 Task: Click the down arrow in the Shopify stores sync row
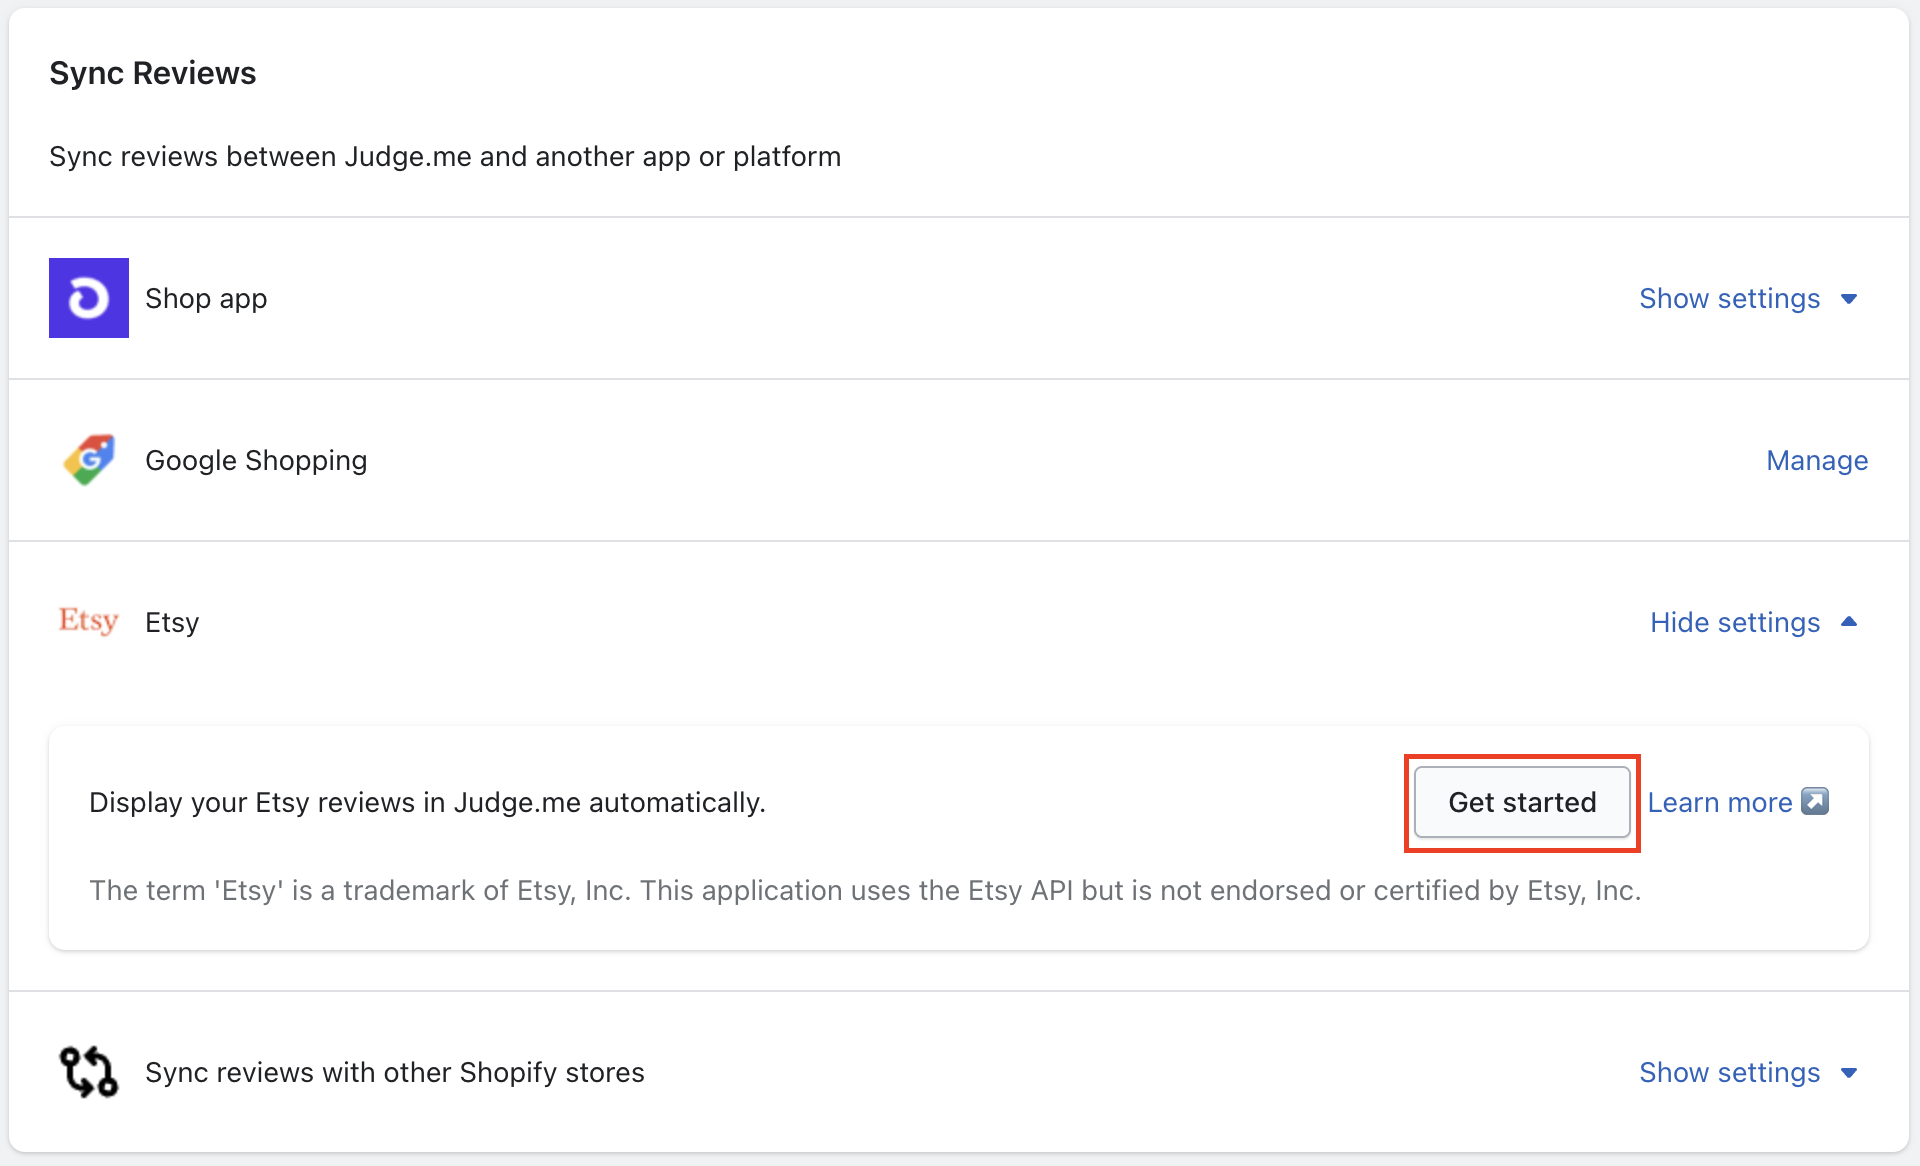[x=1849, y=1073]
